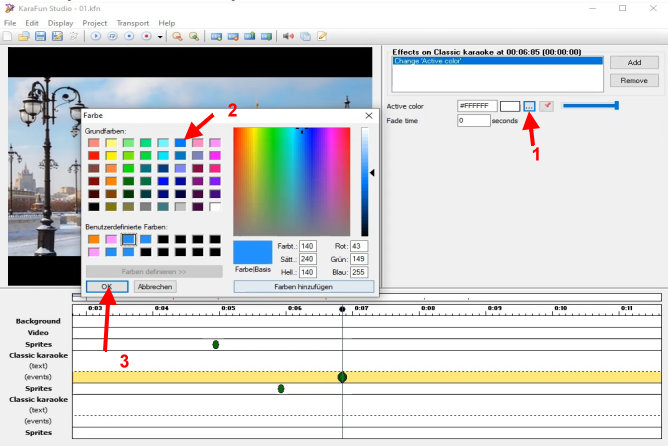Click the eyedropper icon beside Active color
This screenshot has height=446, width=668.
click(547, 105)
